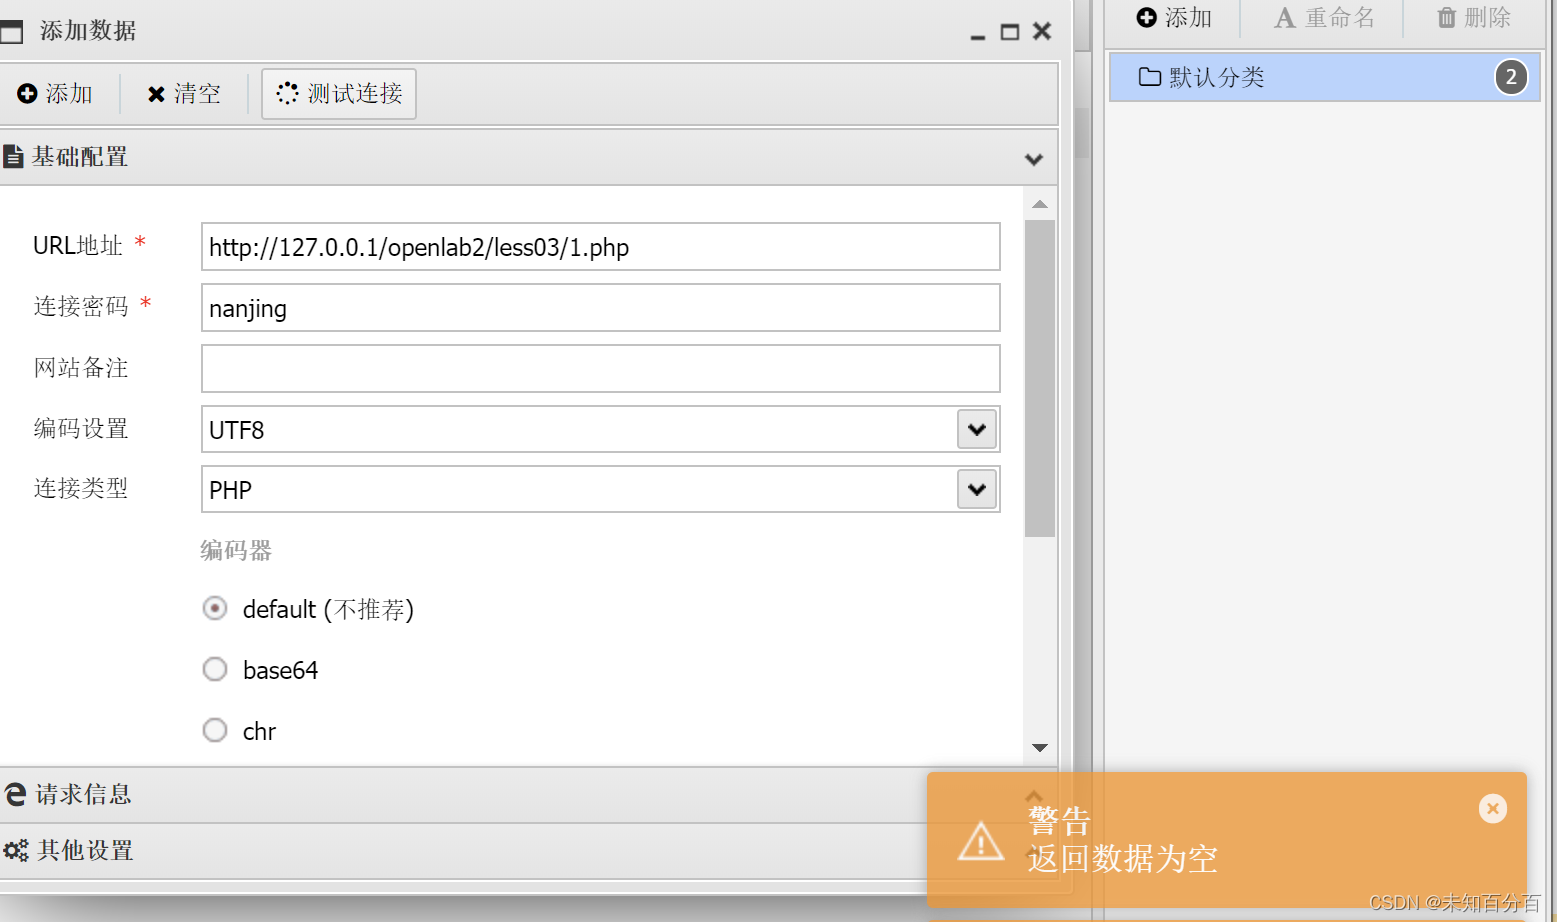Open the 编码设置 UTF8 dropdown
1557x922 pixels.
977,429
